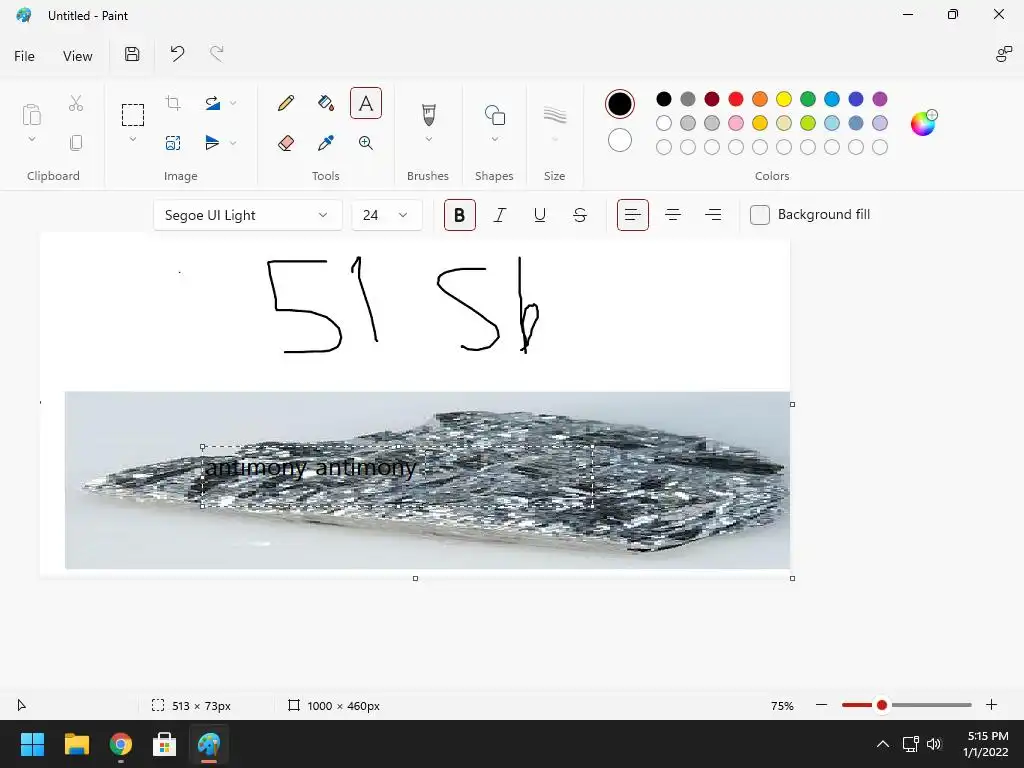
Task: Select Color 2 white secondary swatch
Action: [x=620, y=140]
